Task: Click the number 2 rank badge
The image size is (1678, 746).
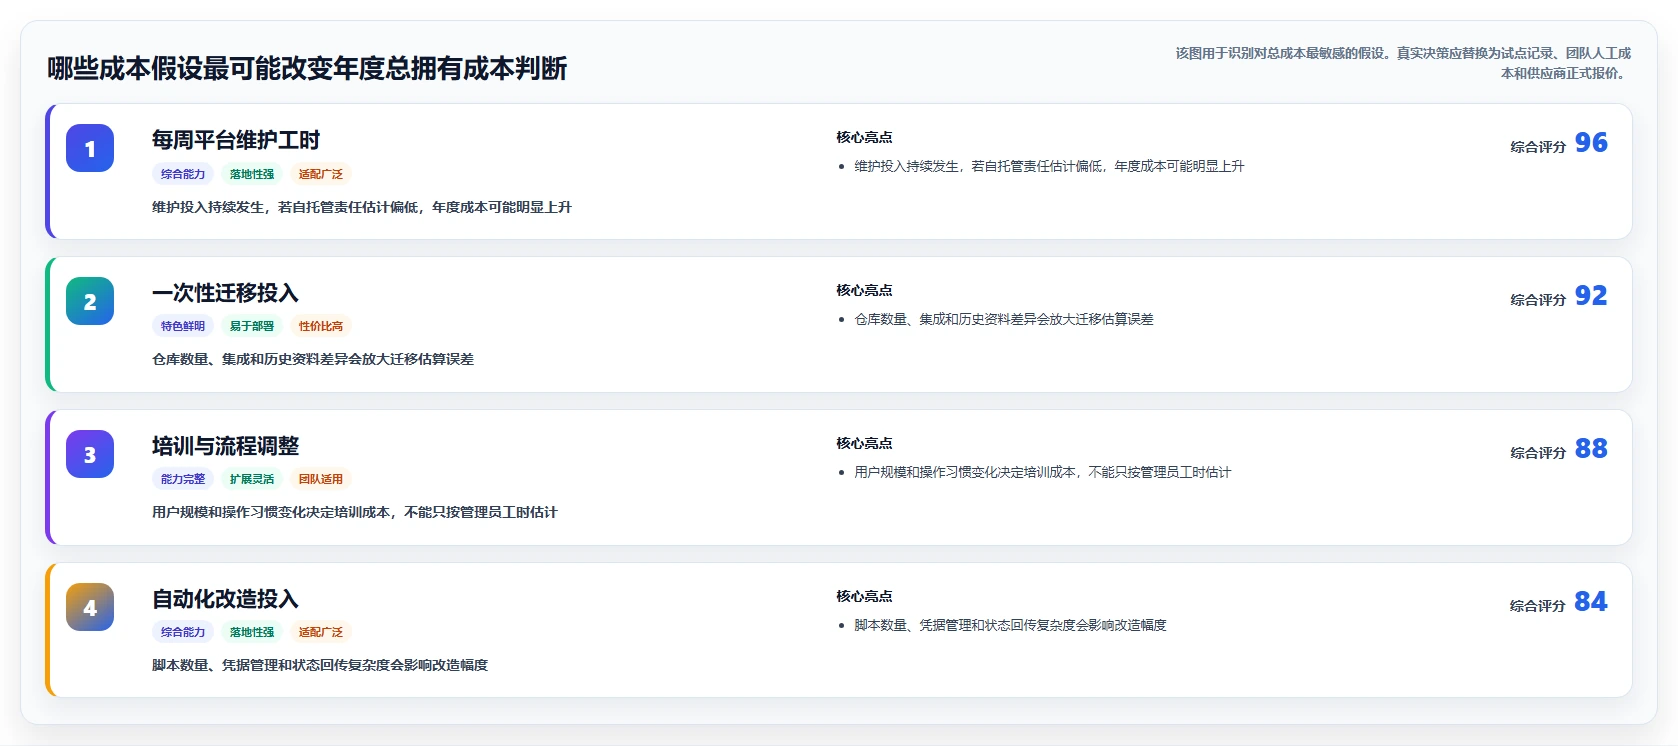Action: 90,301
